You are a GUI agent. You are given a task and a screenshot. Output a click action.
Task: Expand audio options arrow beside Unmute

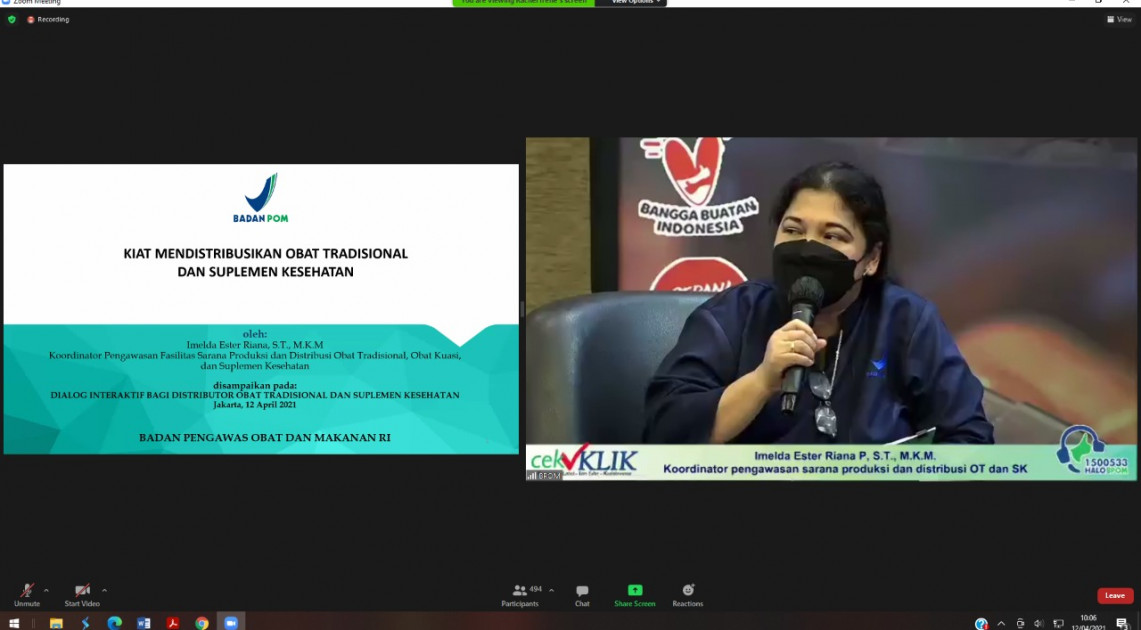pos(46,590)
